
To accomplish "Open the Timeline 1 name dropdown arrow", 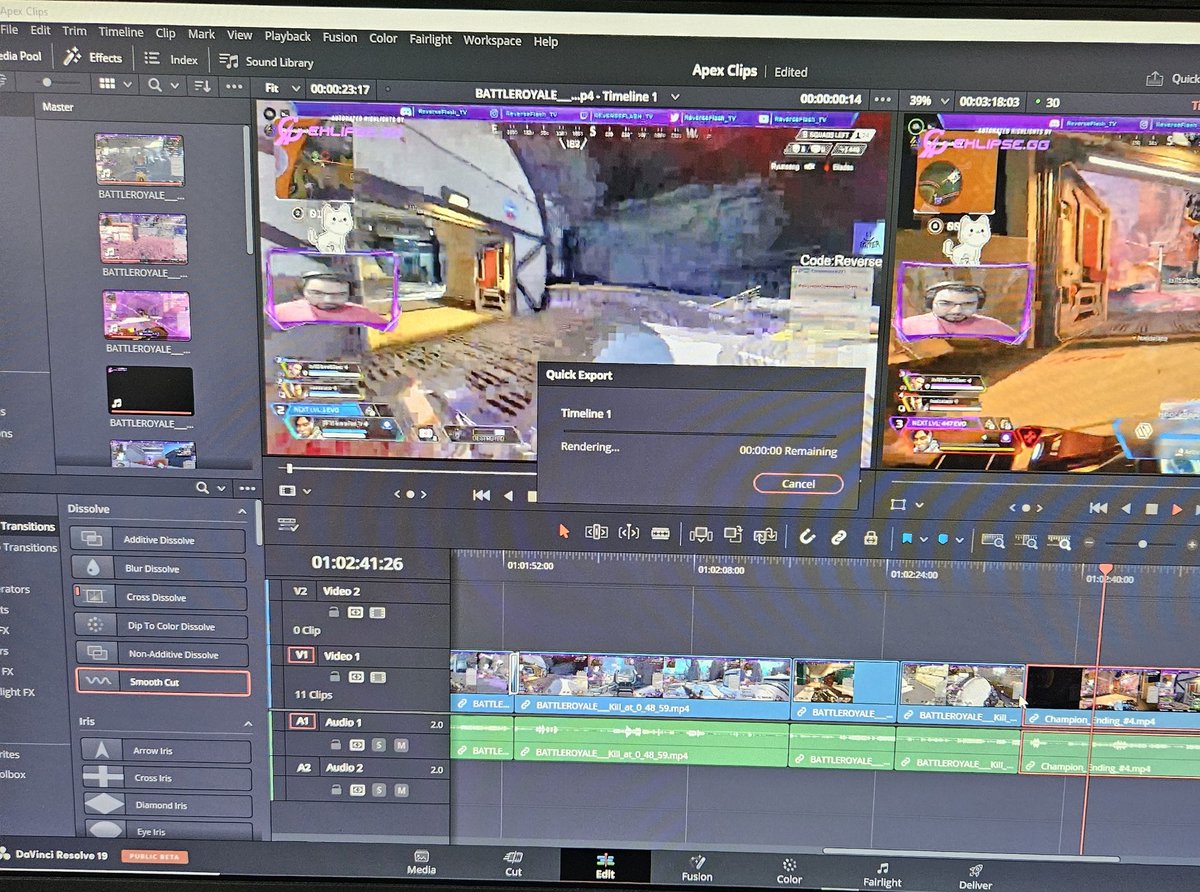I will (675, 96).
